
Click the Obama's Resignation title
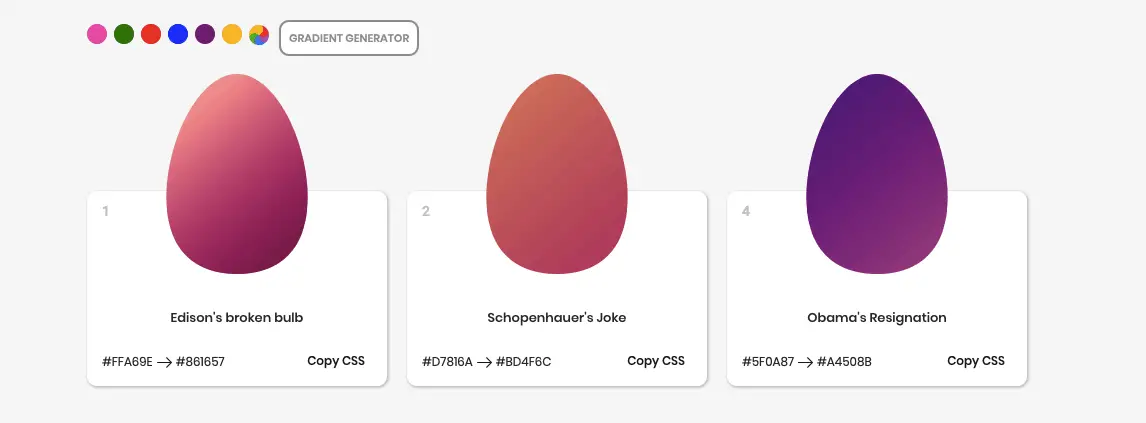(877, 318)
